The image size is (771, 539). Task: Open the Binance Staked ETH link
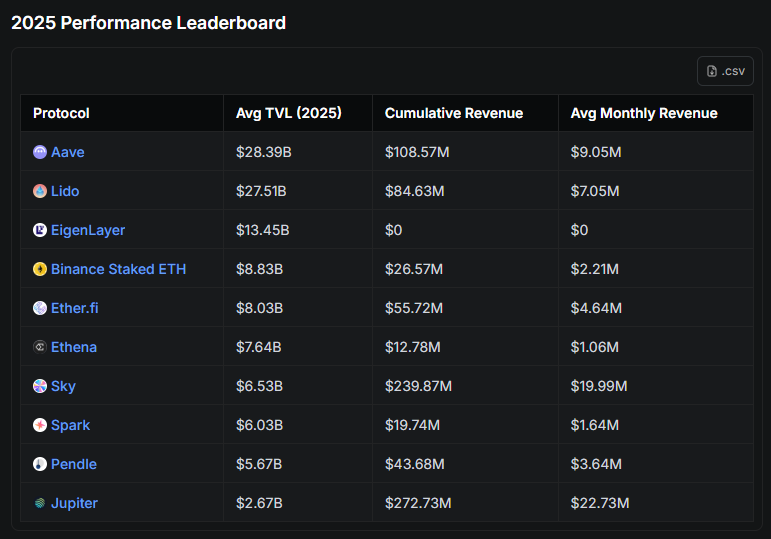[x=119, y=269]
